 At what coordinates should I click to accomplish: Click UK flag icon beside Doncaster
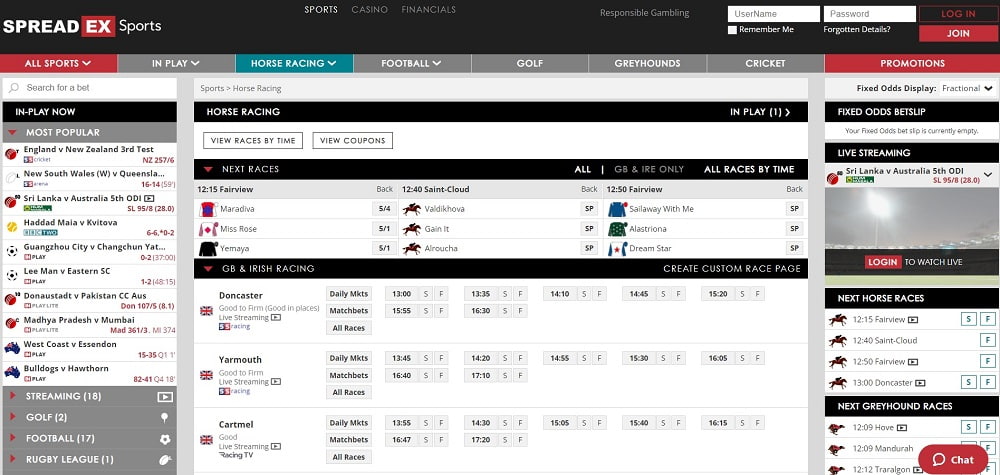point(207,311)
